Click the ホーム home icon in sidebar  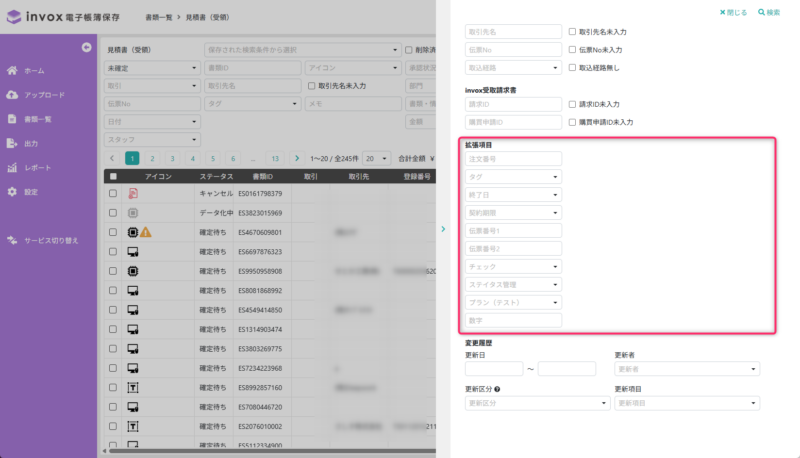(x=12, y=71)
